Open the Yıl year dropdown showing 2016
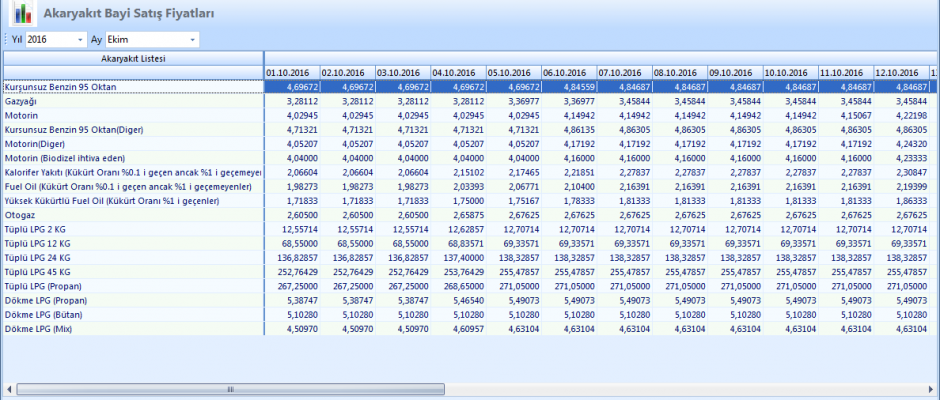Image resolution: width=940 pixels, height=400 pixels. 80,39
